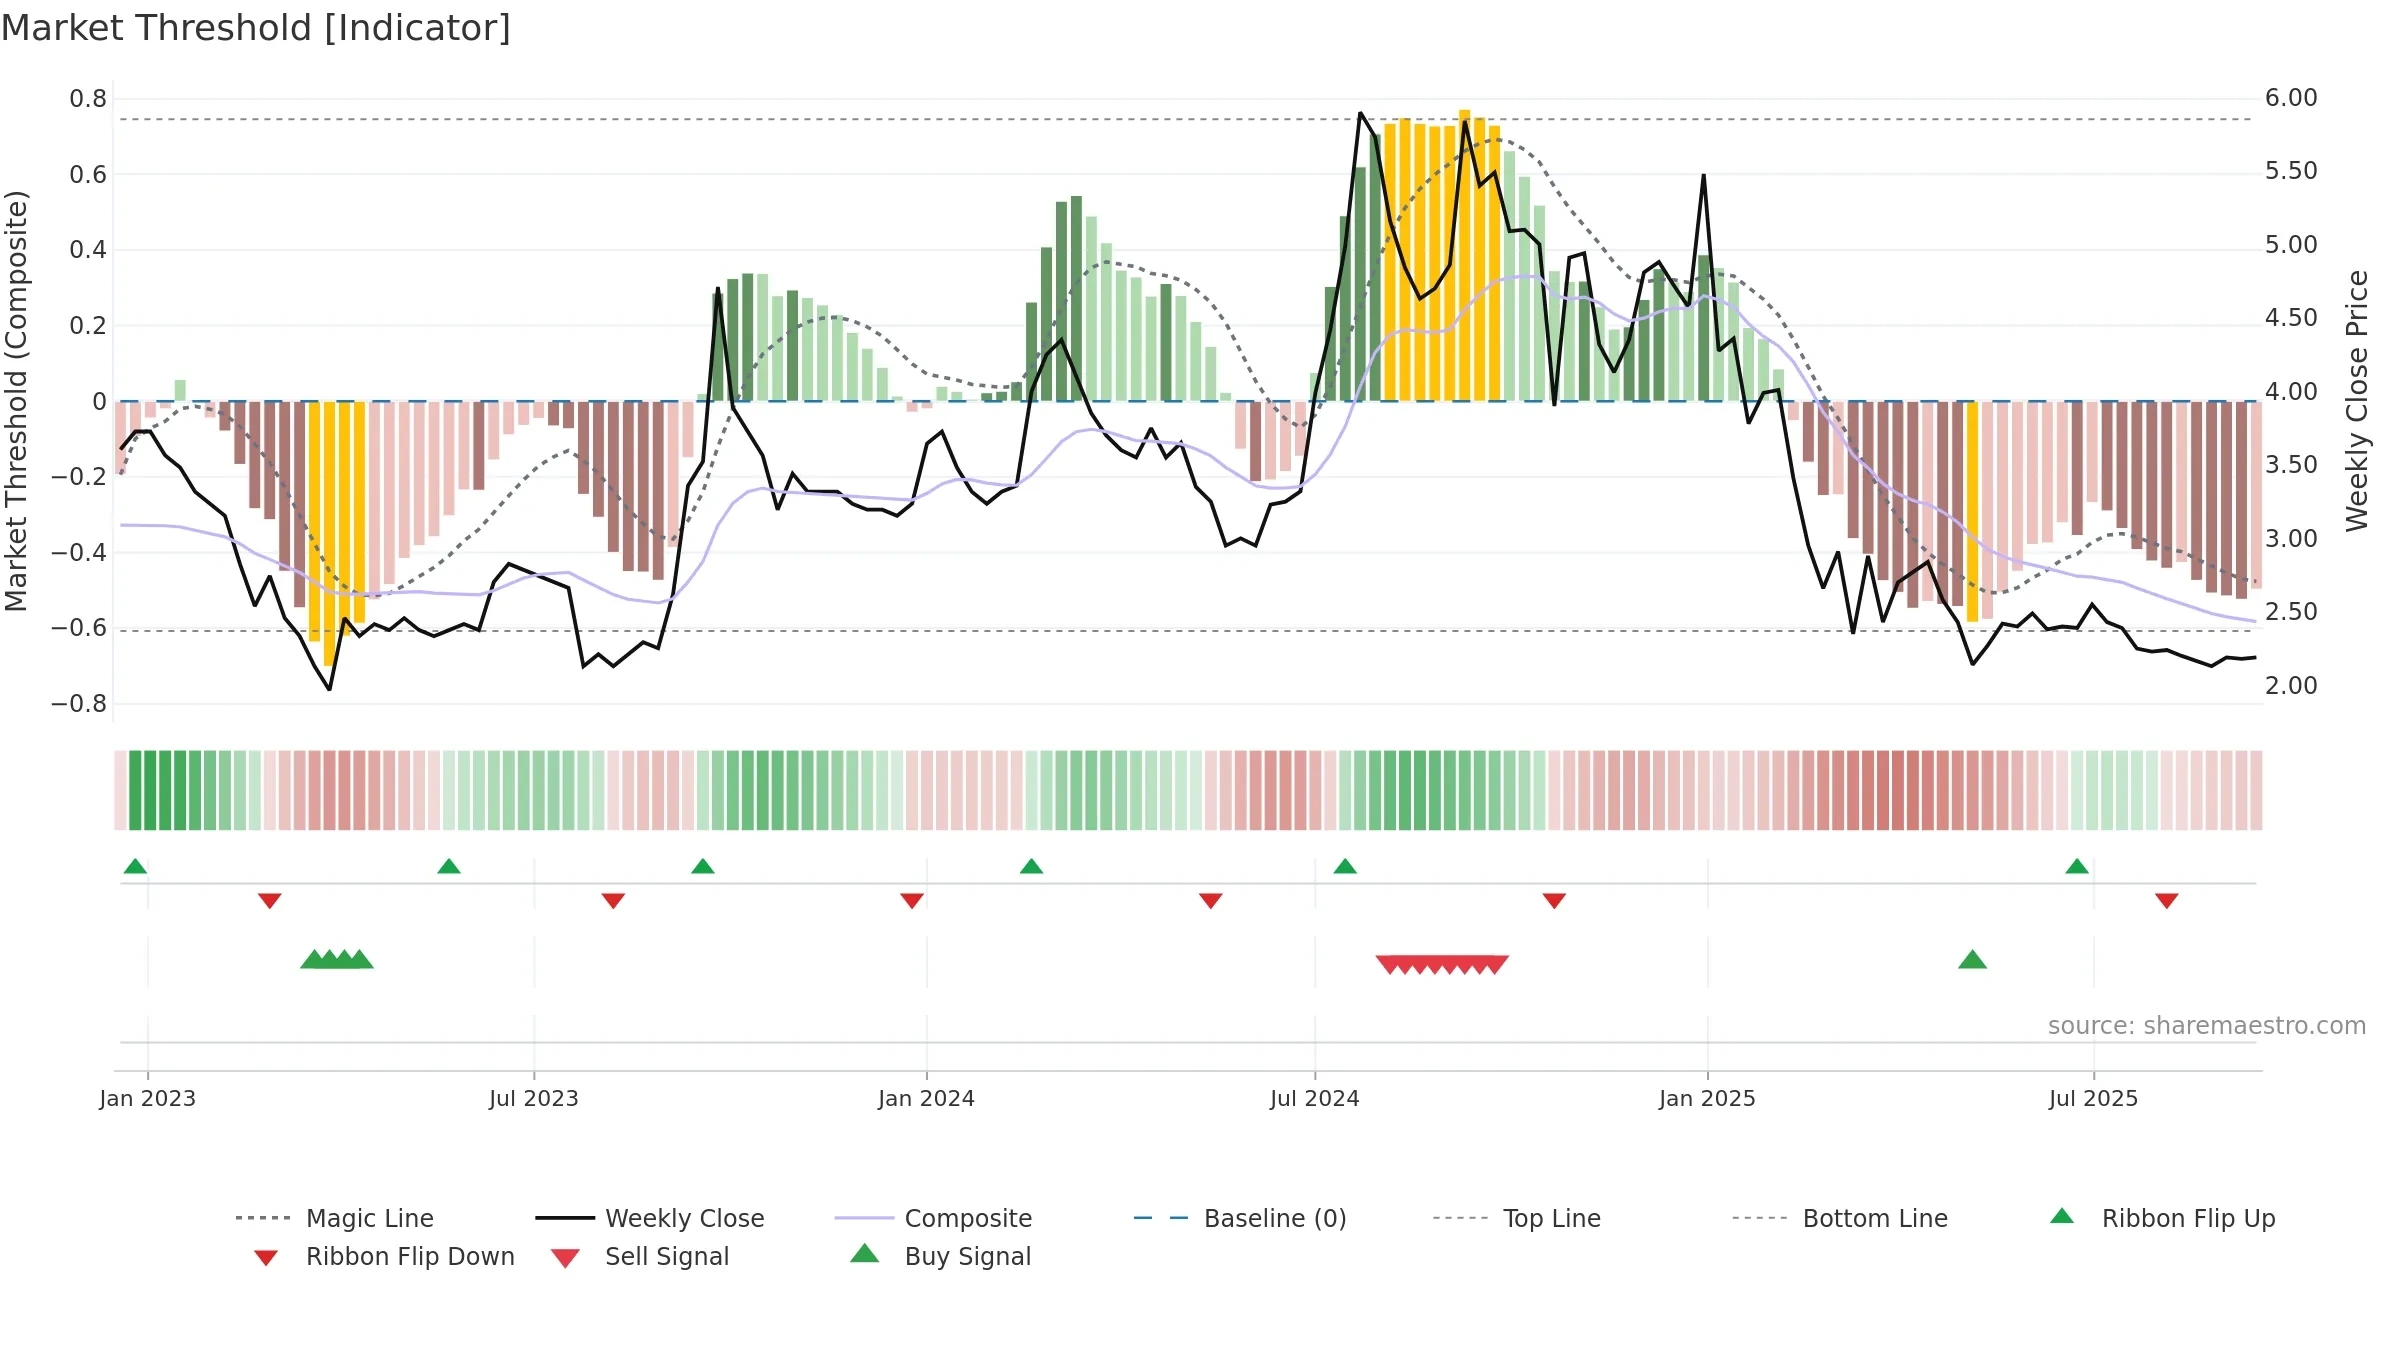
Task: Click source: sharemaestro.com text
Action: 2207,1026
